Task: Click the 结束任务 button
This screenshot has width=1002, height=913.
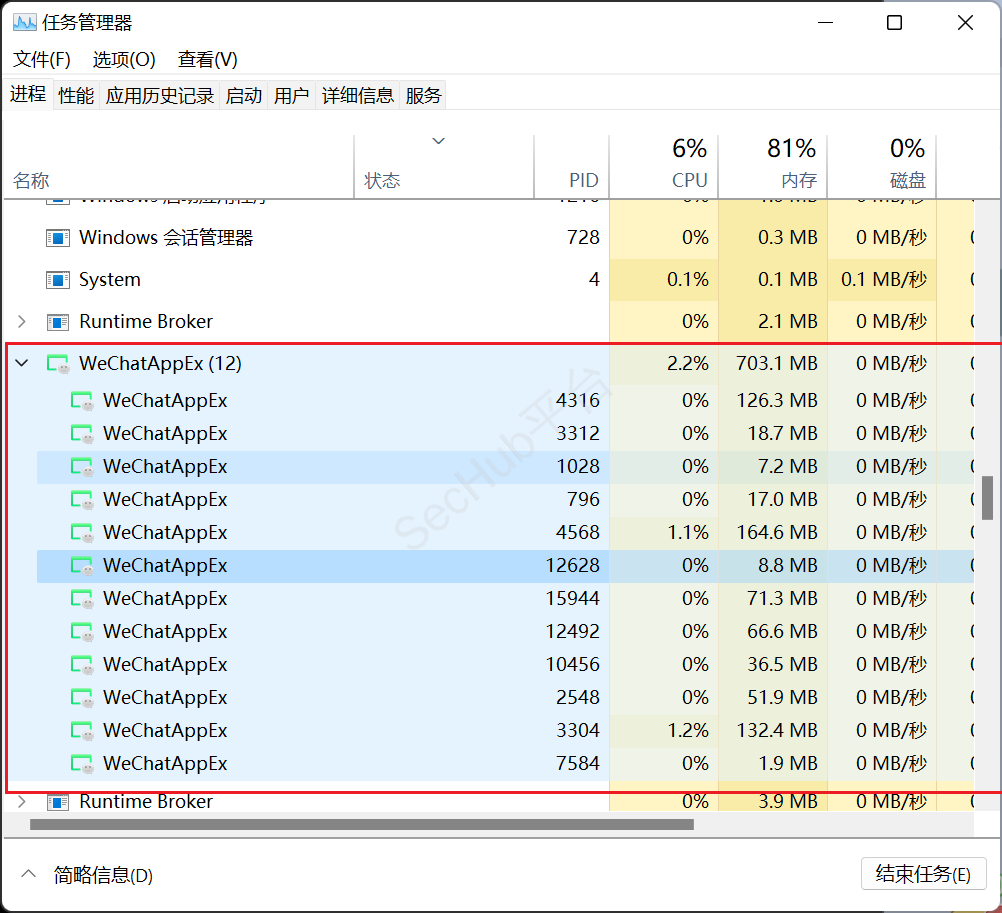Action: (x=923, y=874)
